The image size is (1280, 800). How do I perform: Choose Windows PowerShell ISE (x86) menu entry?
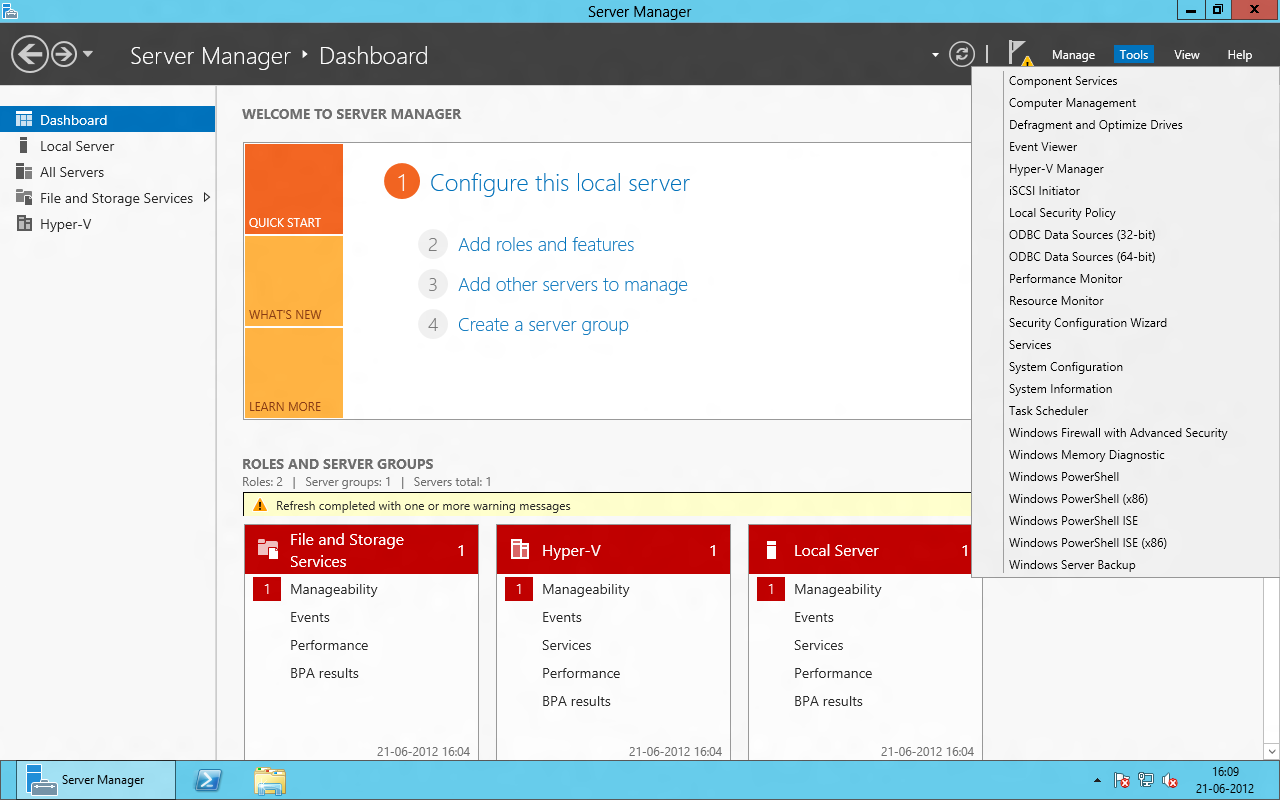(x=1088, y=543)
